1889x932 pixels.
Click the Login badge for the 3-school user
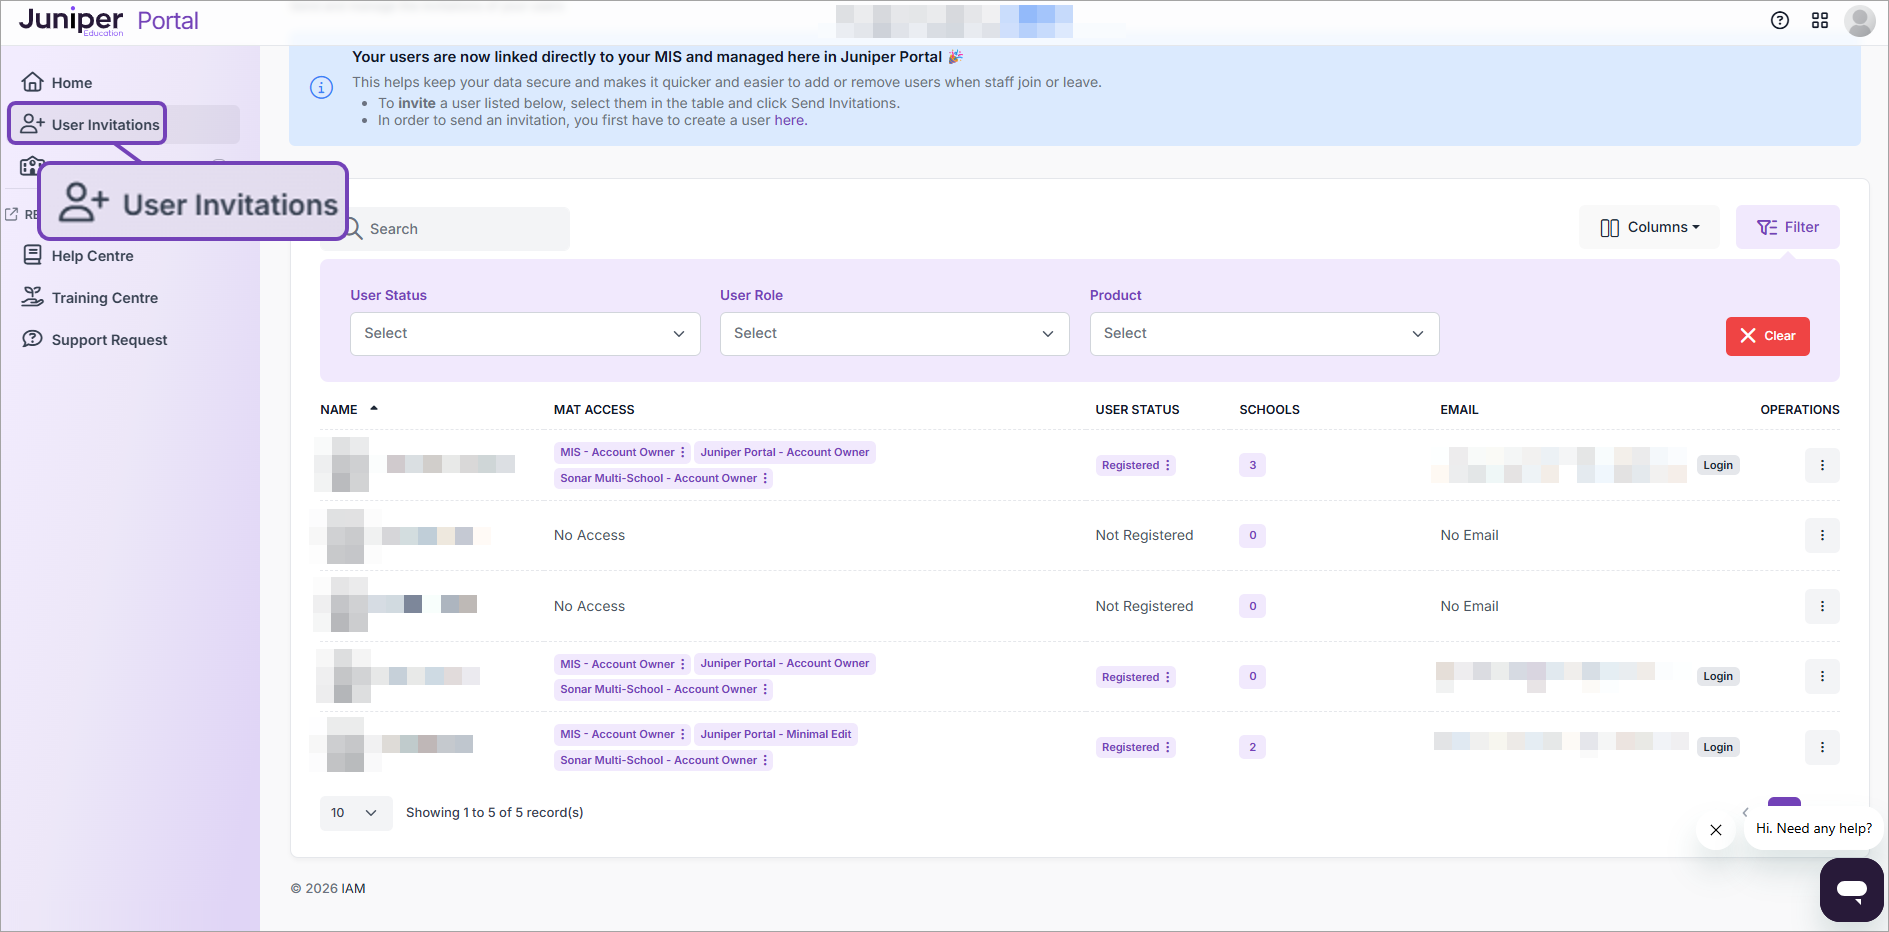(1718, 465)
